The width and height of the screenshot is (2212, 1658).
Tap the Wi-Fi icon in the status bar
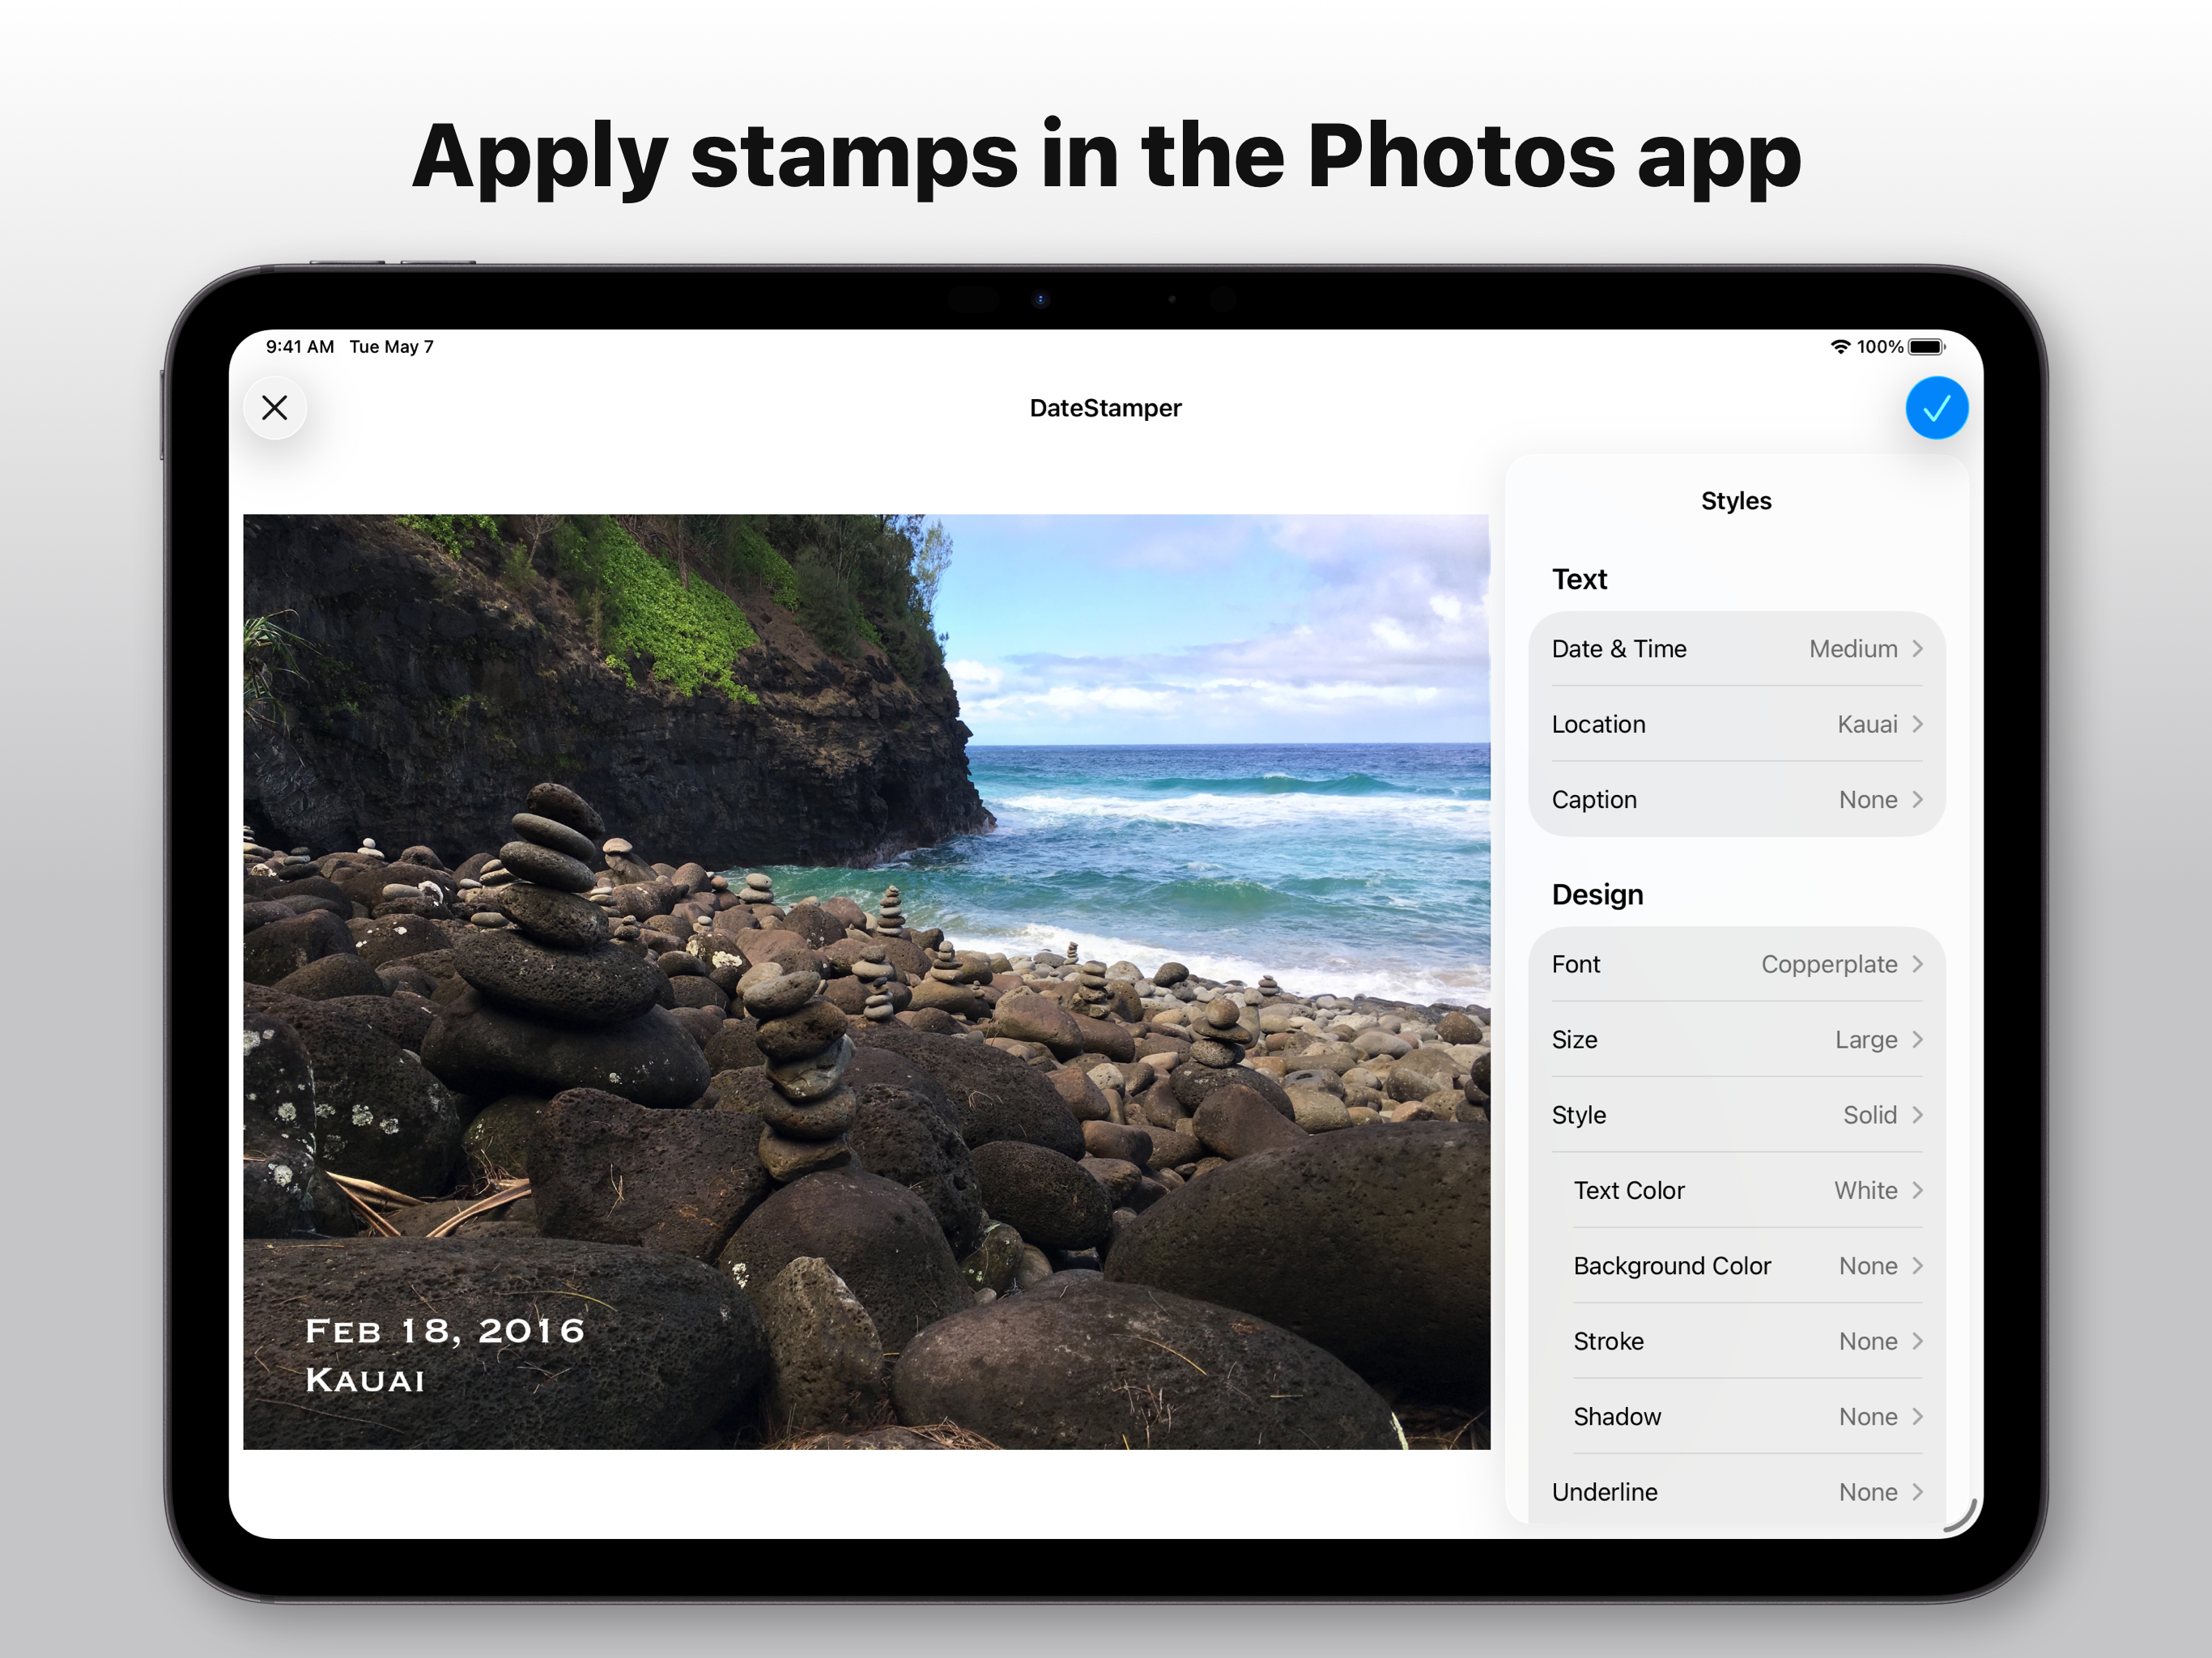(1840, 347)
